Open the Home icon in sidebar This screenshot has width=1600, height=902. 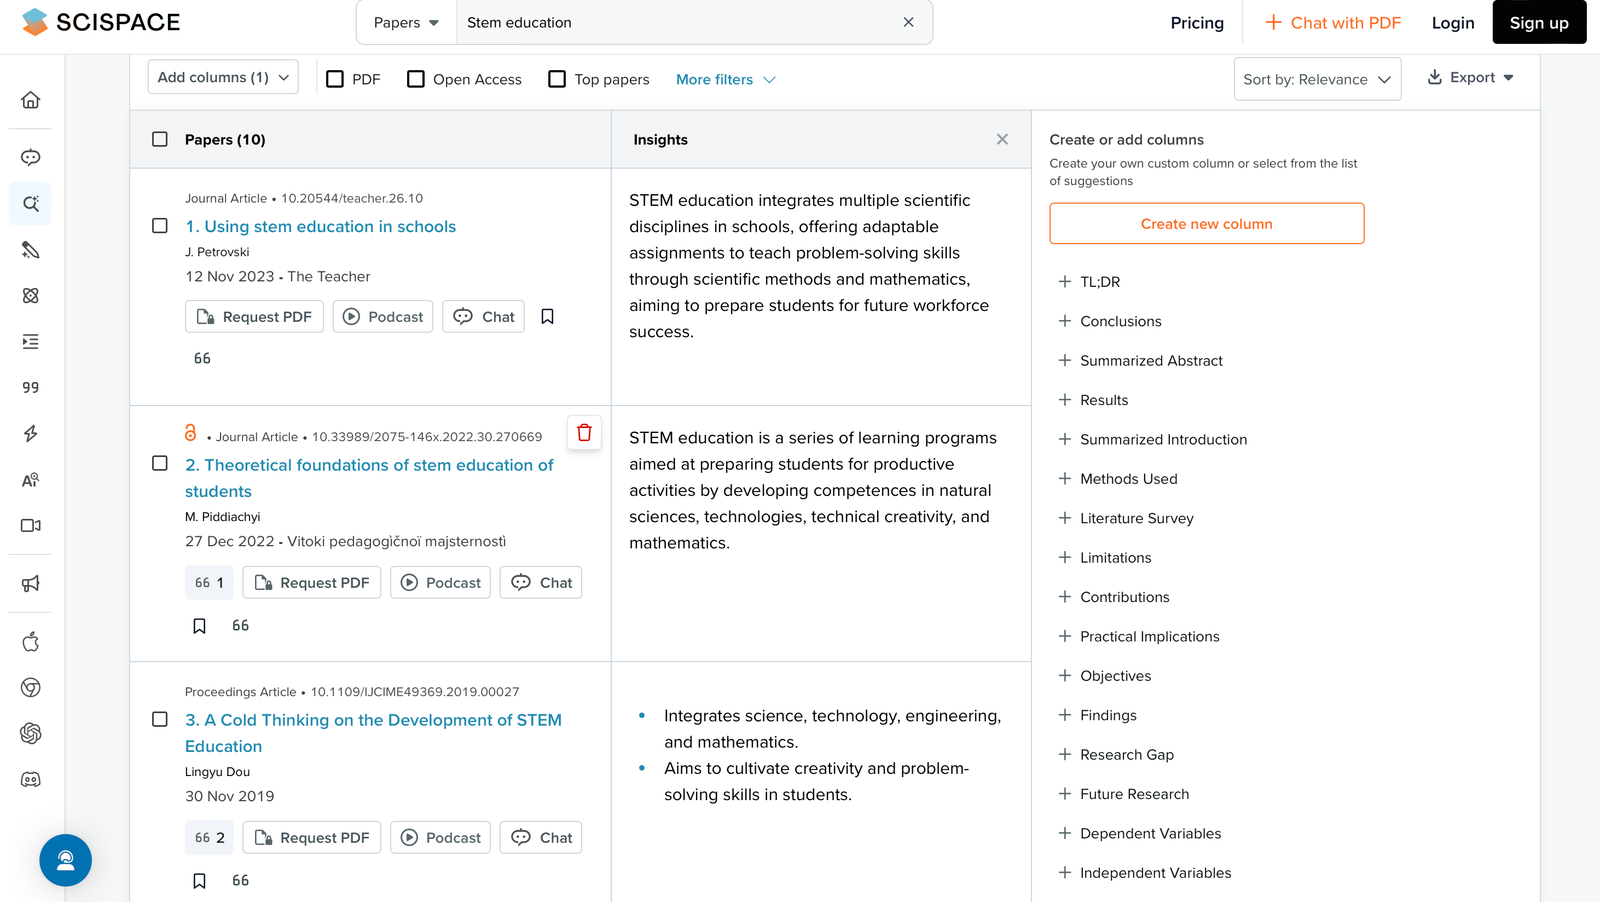pos(31,100)
